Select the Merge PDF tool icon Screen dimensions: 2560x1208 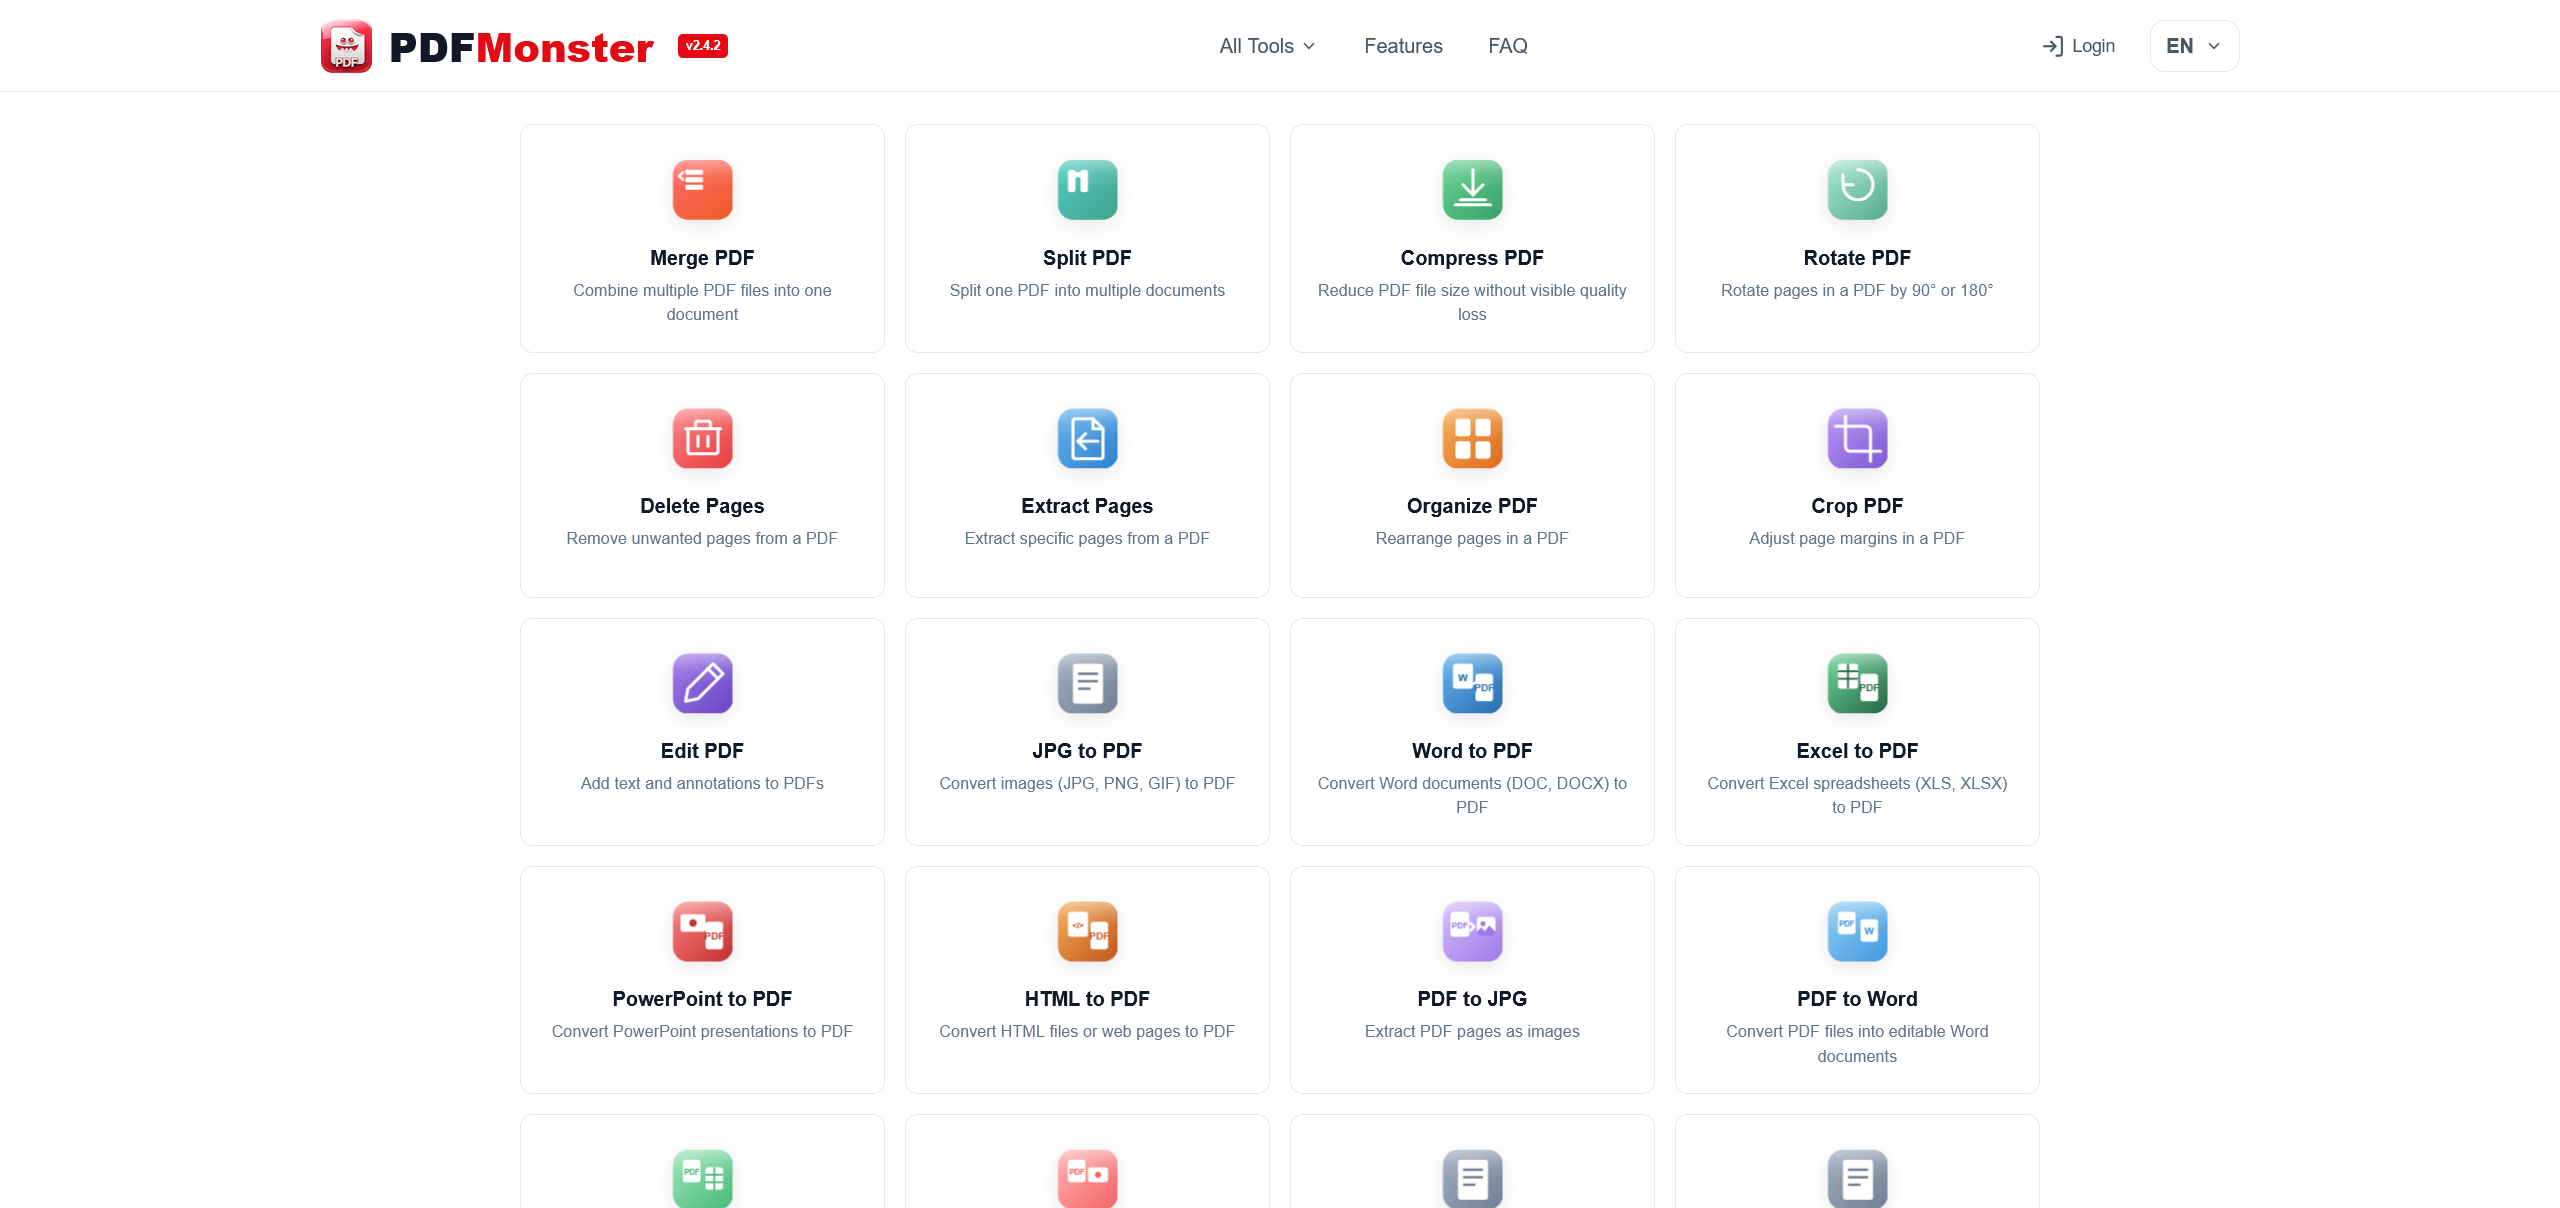point(702,189)
